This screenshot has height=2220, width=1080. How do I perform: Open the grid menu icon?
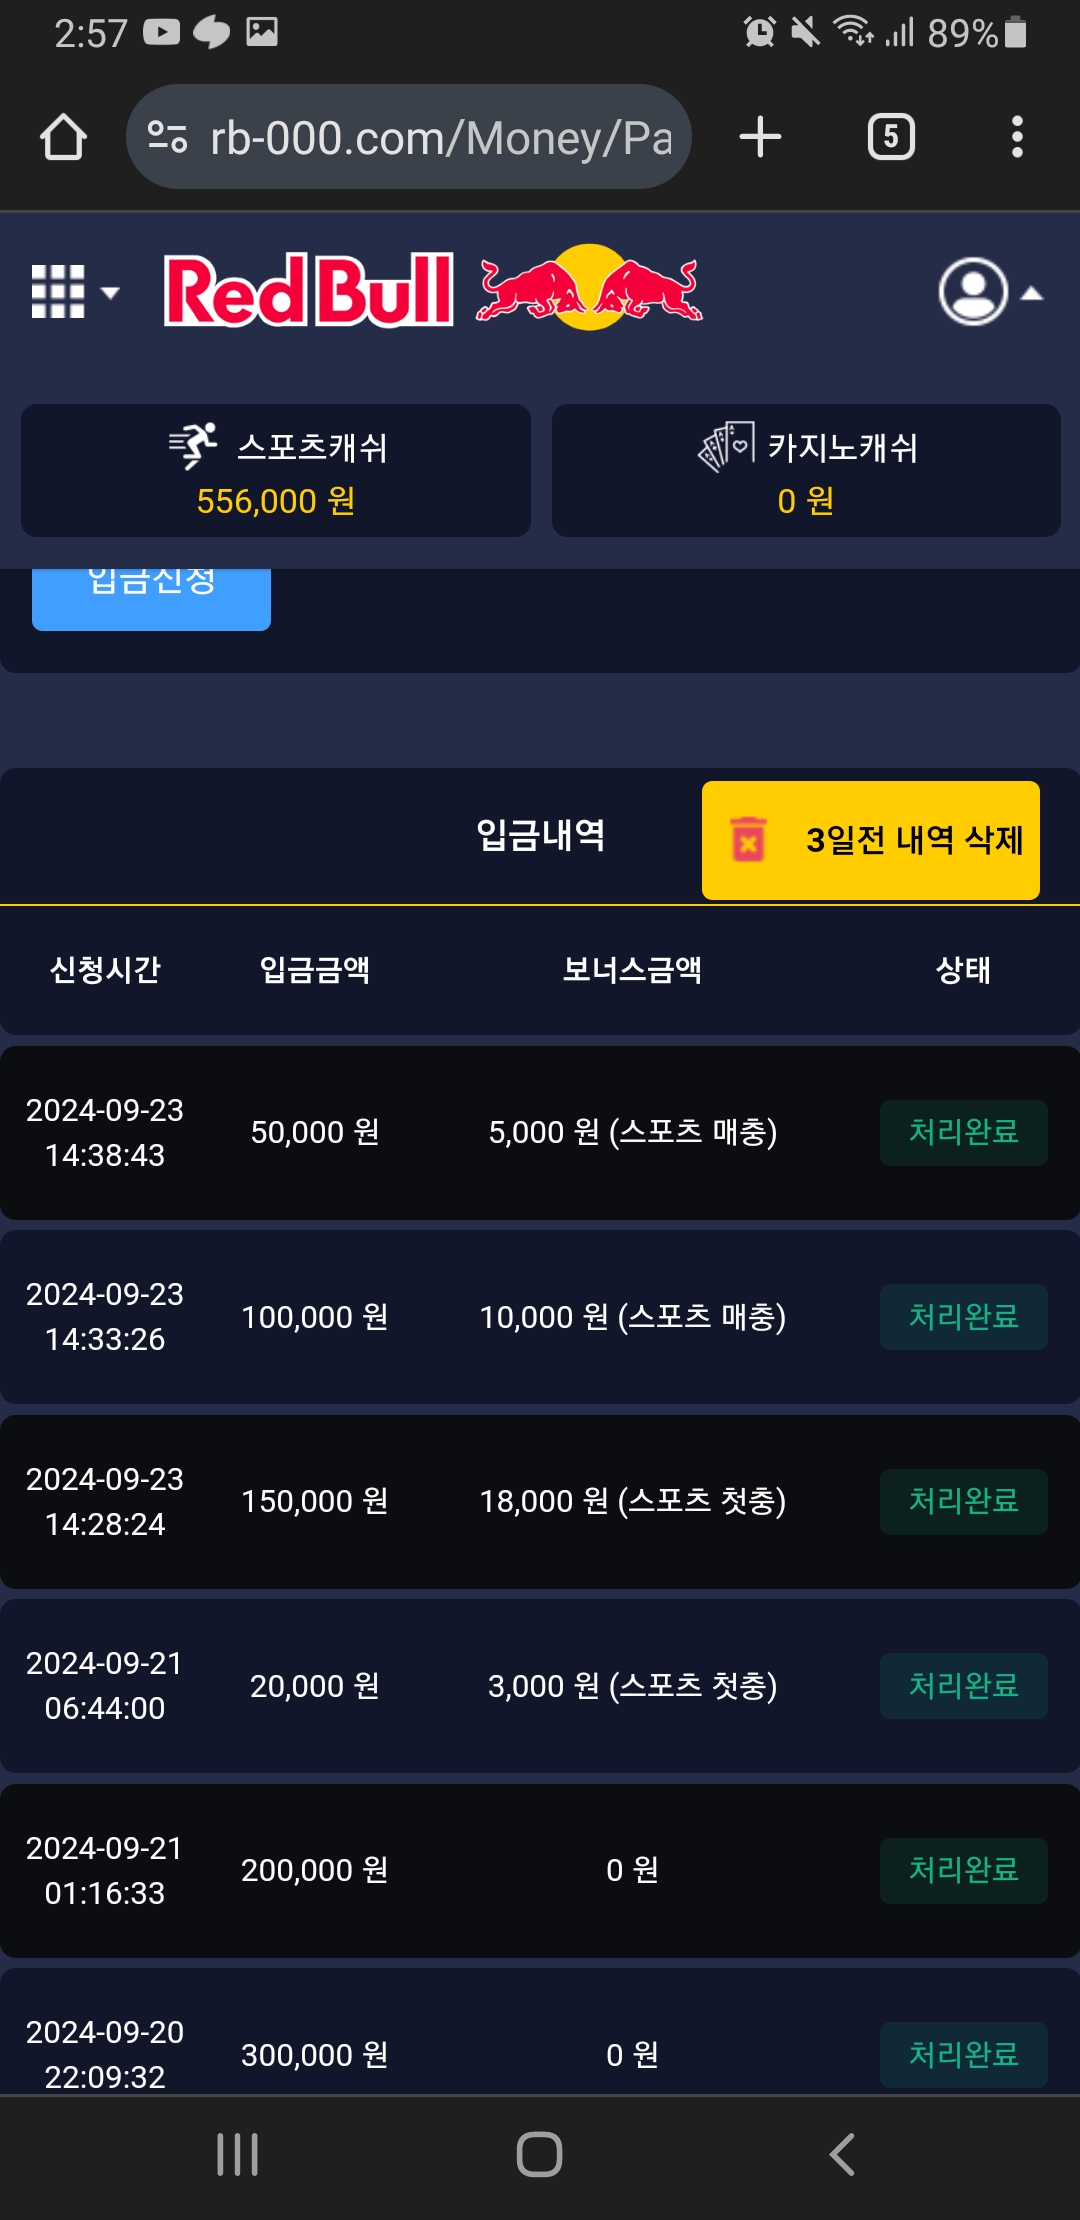click(x=72, y=292)
